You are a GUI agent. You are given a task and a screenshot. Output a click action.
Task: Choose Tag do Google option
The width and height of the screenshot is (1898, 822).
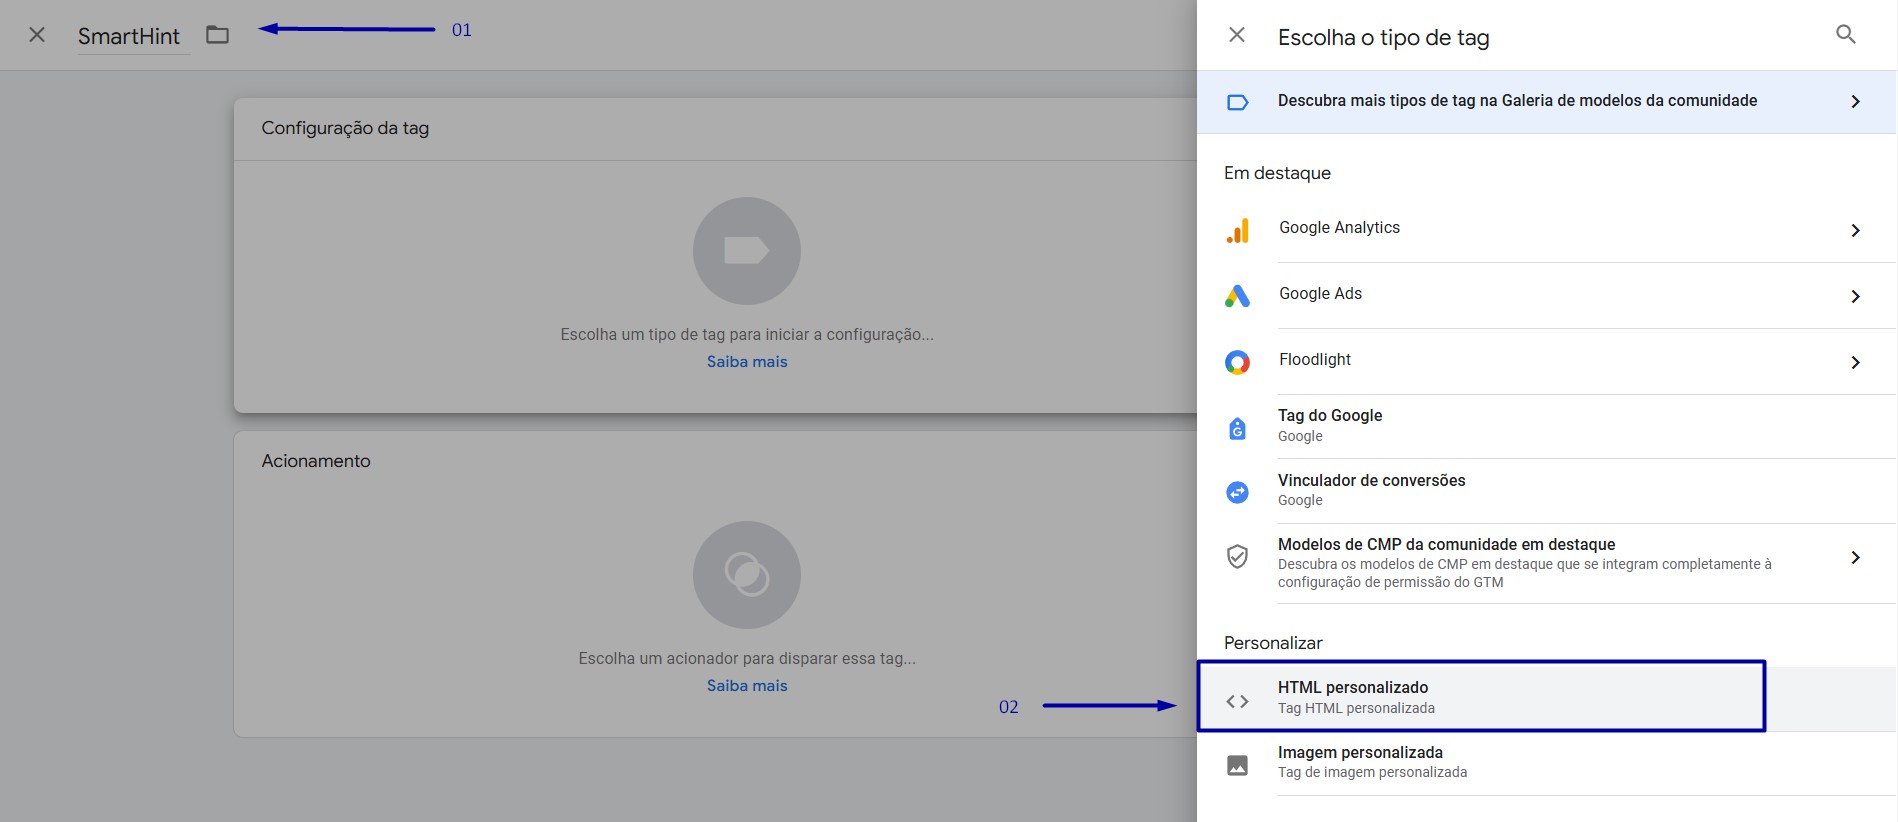coord(1547,426)
